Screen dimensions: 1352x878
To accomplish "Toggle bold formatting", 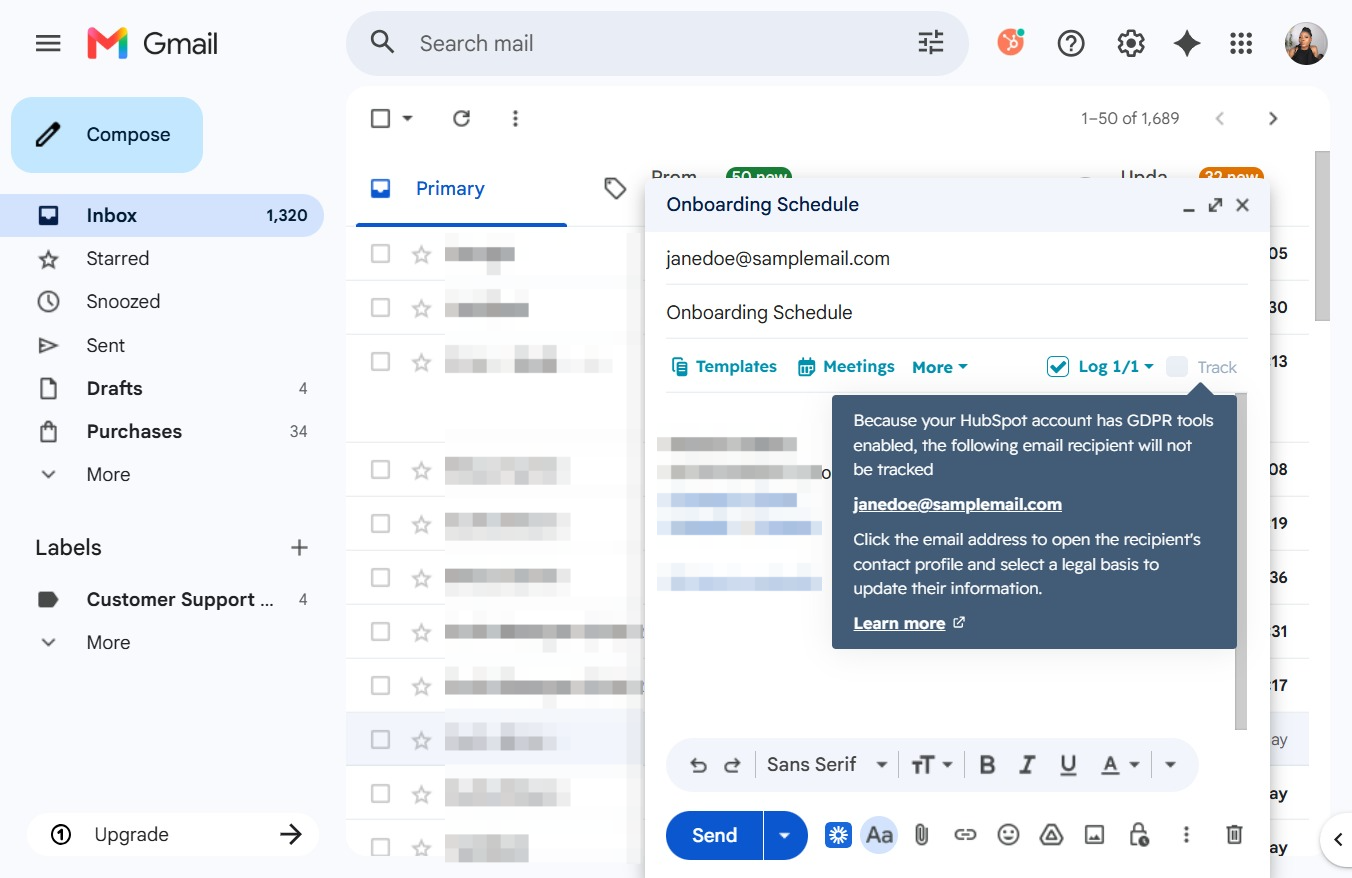I will (987, 765).
